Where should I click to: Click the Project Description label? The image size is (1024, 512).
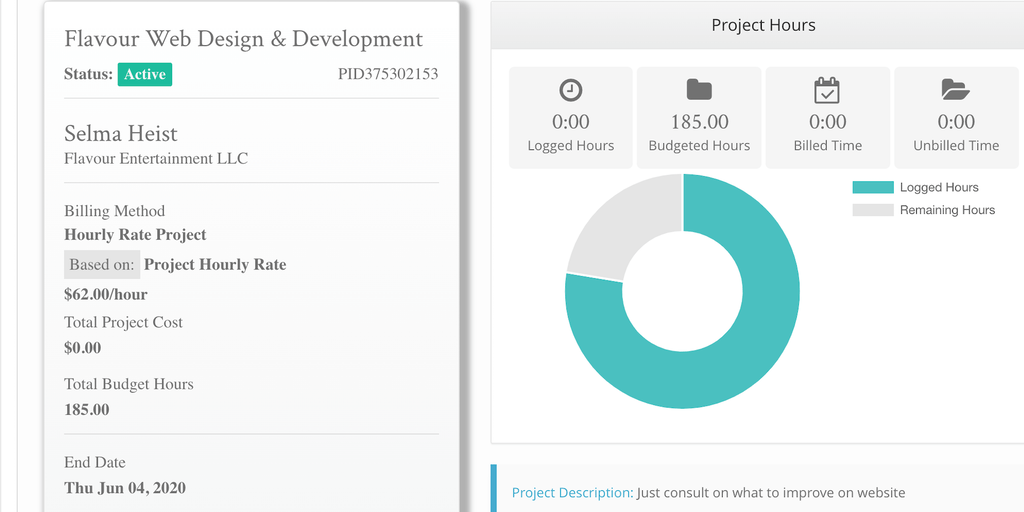click(572, 492)
